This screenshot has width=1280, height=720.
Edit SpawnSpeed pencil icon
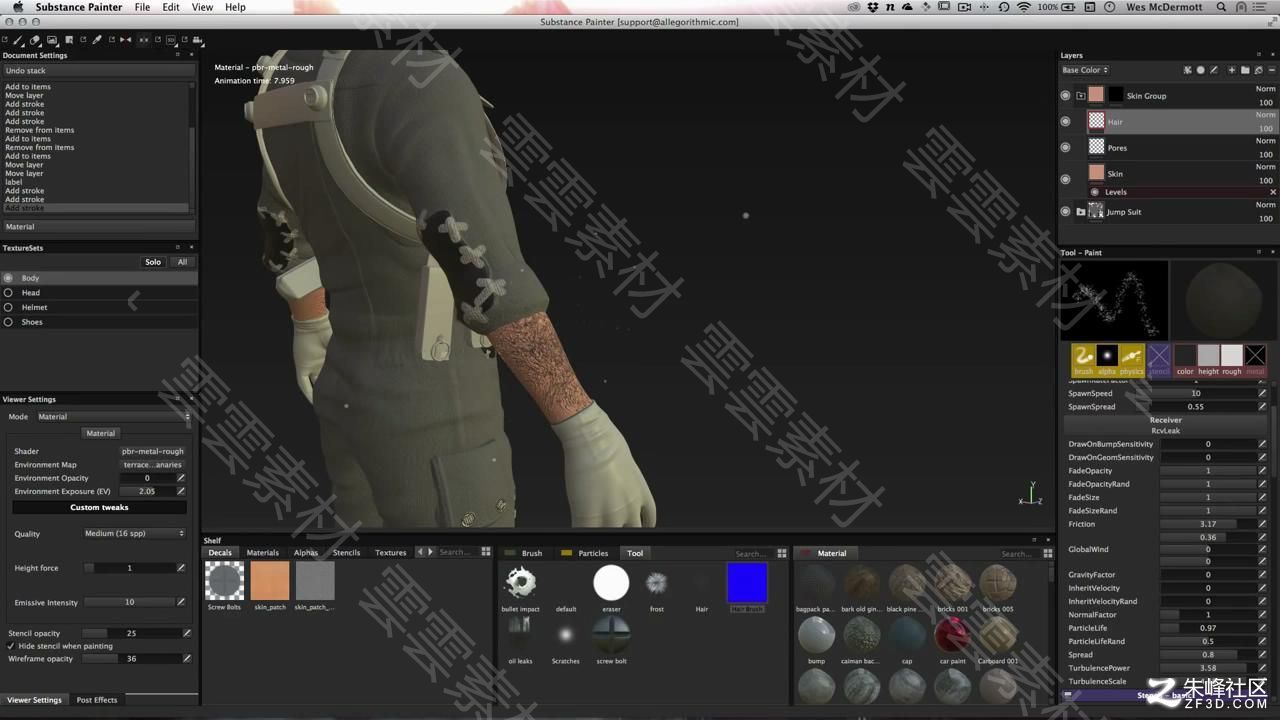coord(1263,393)
